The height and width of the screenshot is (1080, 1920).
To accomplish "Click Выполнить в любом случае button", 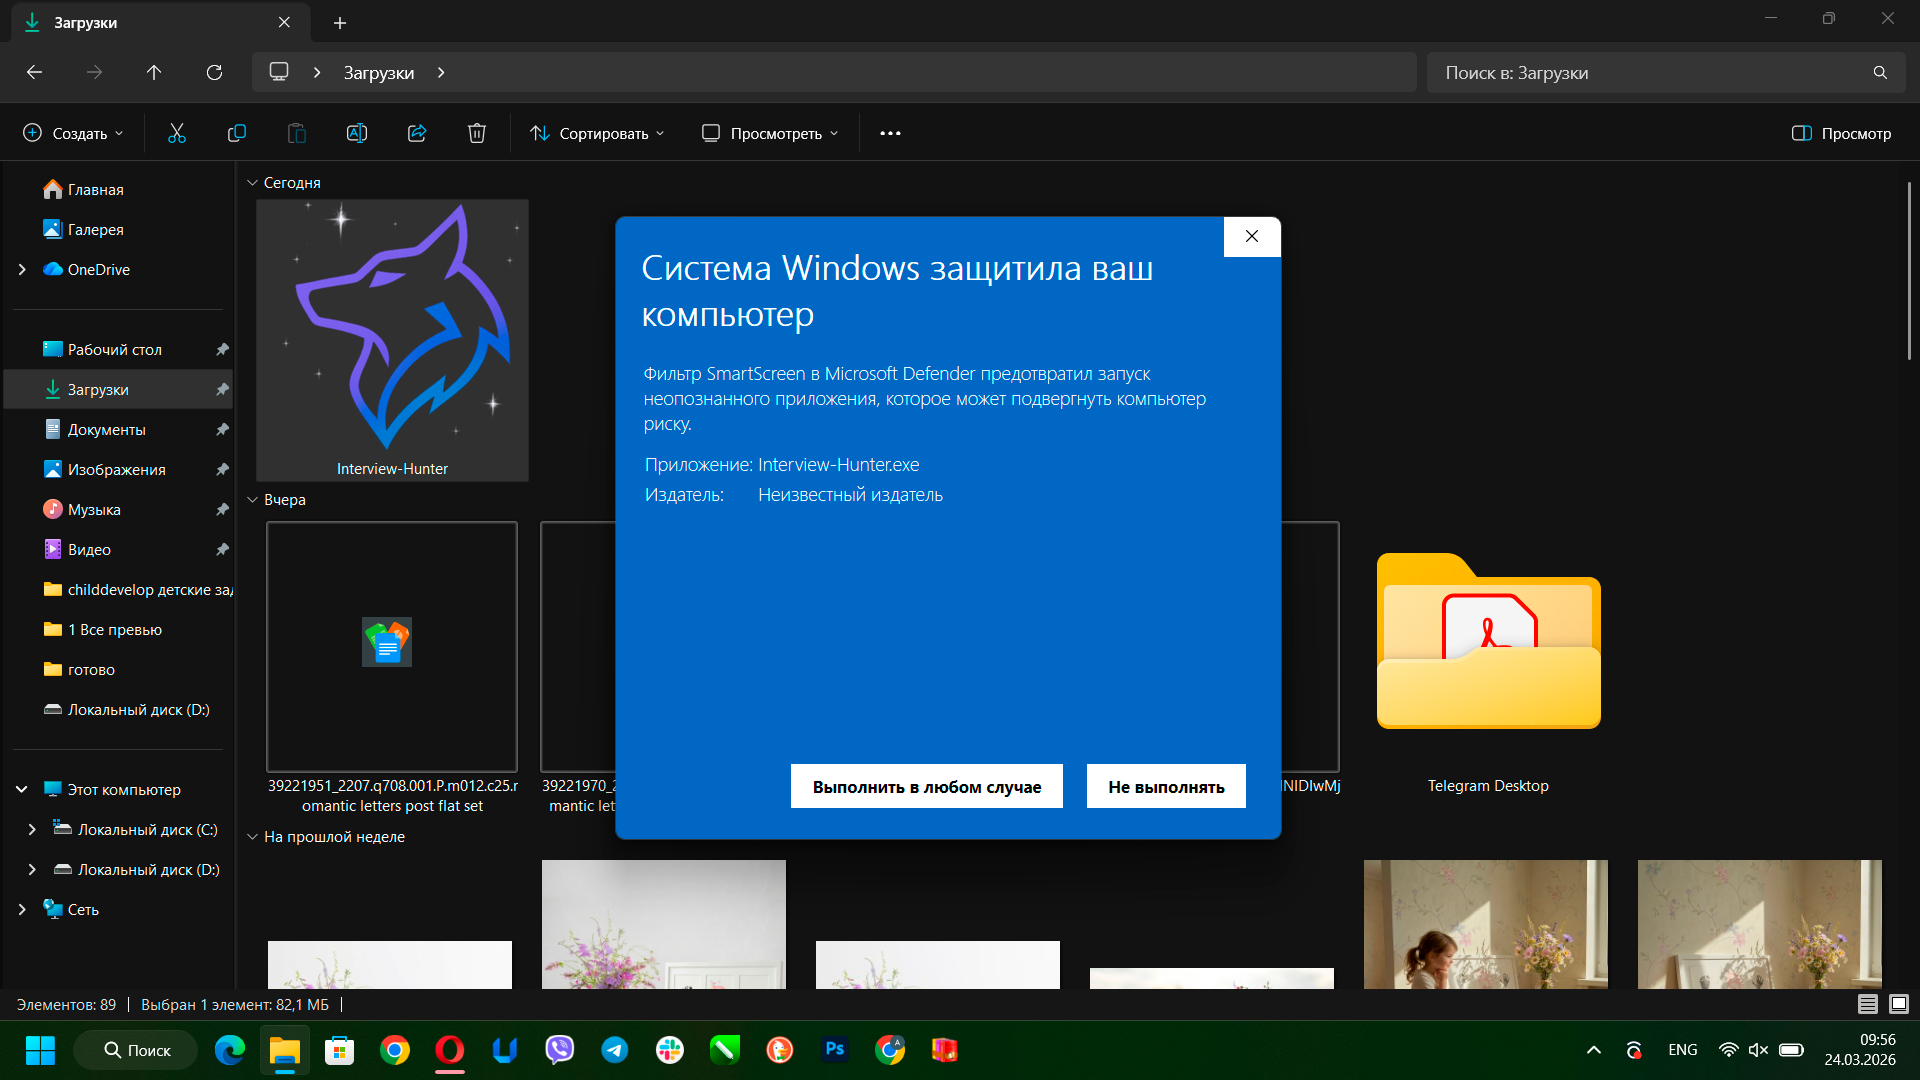I will click(926, 787).
